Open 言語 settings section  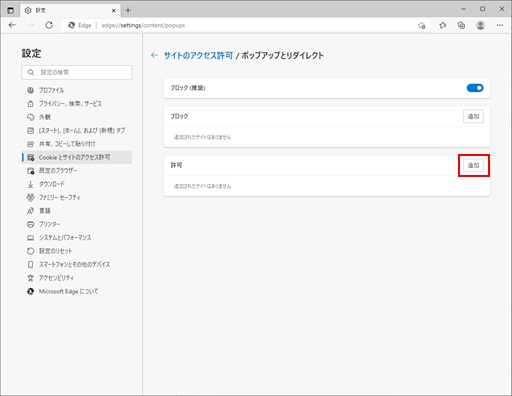pos(77,211)
